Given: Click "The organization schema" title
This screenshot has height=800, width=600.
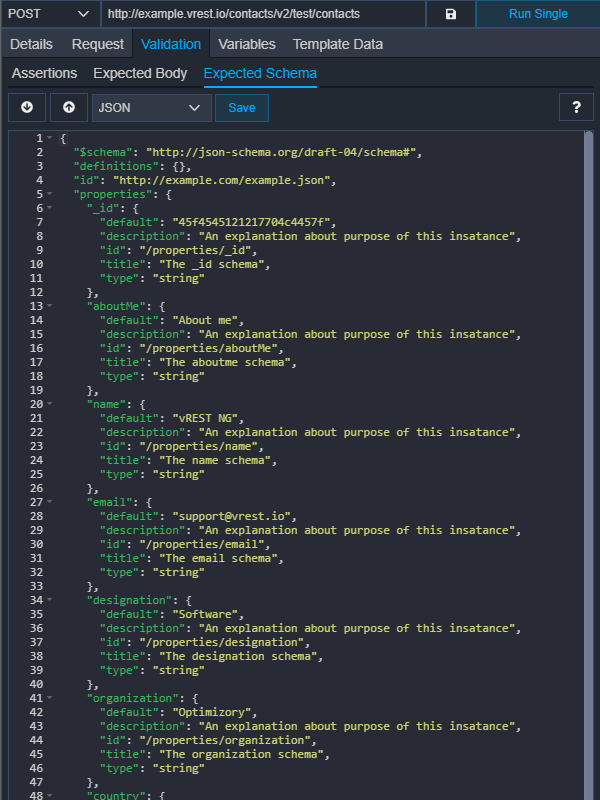Looking at the screenshot, I should [241, 754].
